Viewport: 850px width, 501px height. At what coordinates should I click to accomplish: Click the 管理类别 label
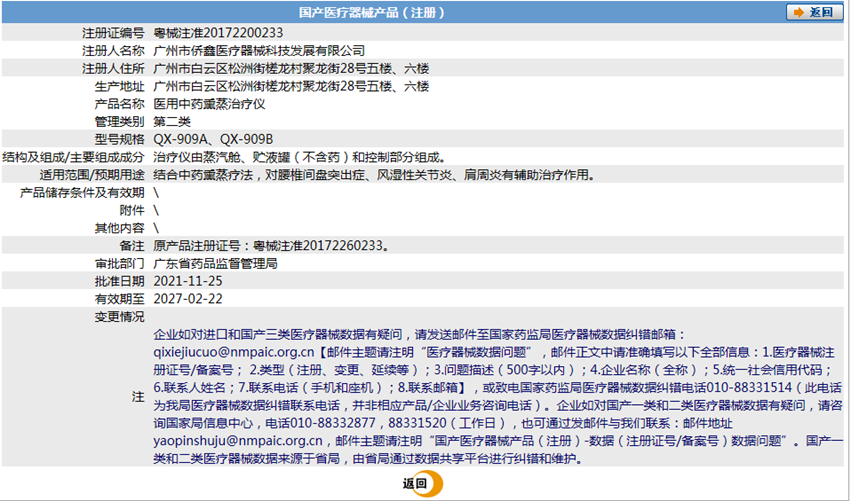click(x=119, y=122)
